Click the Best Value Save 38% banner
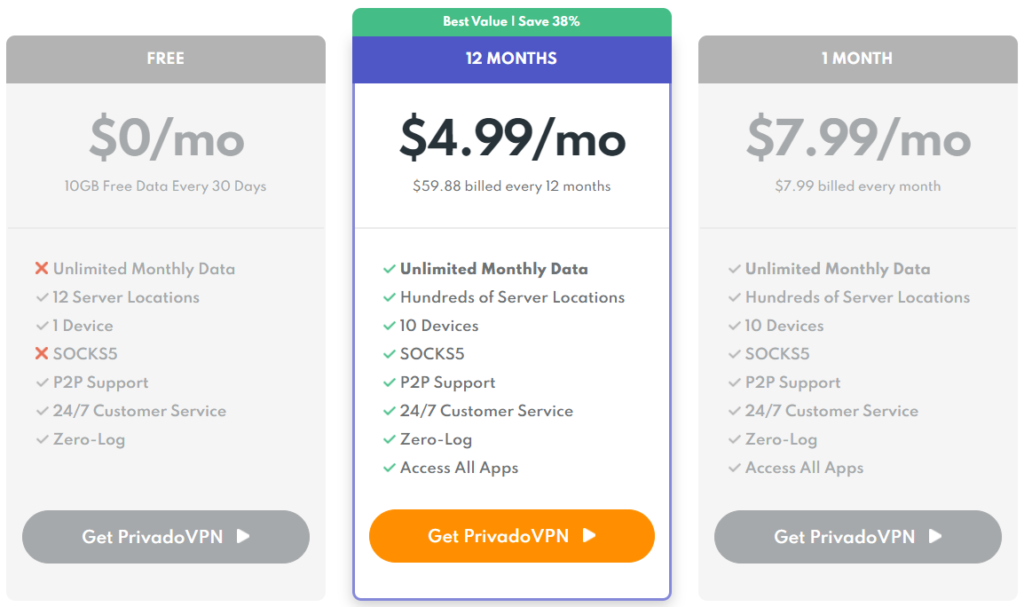Screen dimensions: 1024x607 (x=512, y=22)
